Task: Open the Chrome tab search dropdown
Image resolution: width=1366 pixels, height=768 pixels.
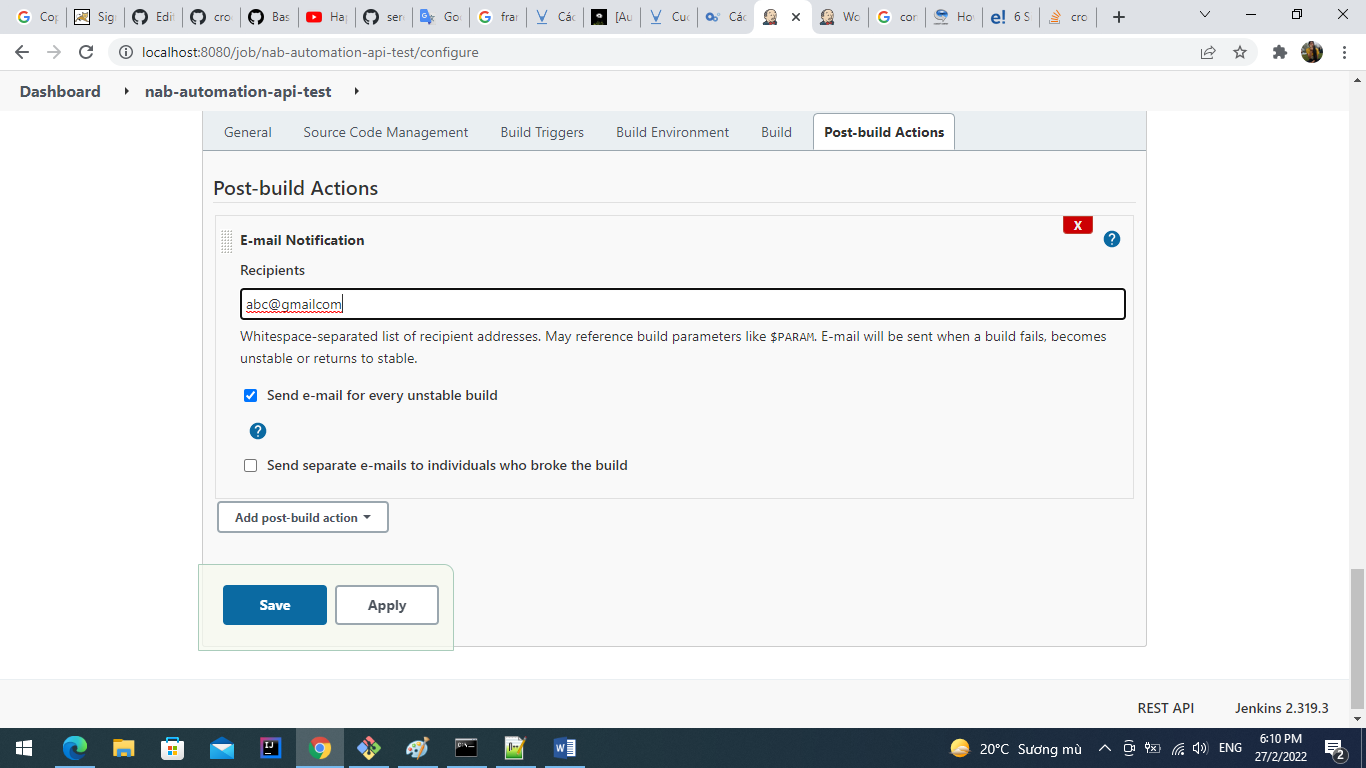Action: click(1205, 15)
